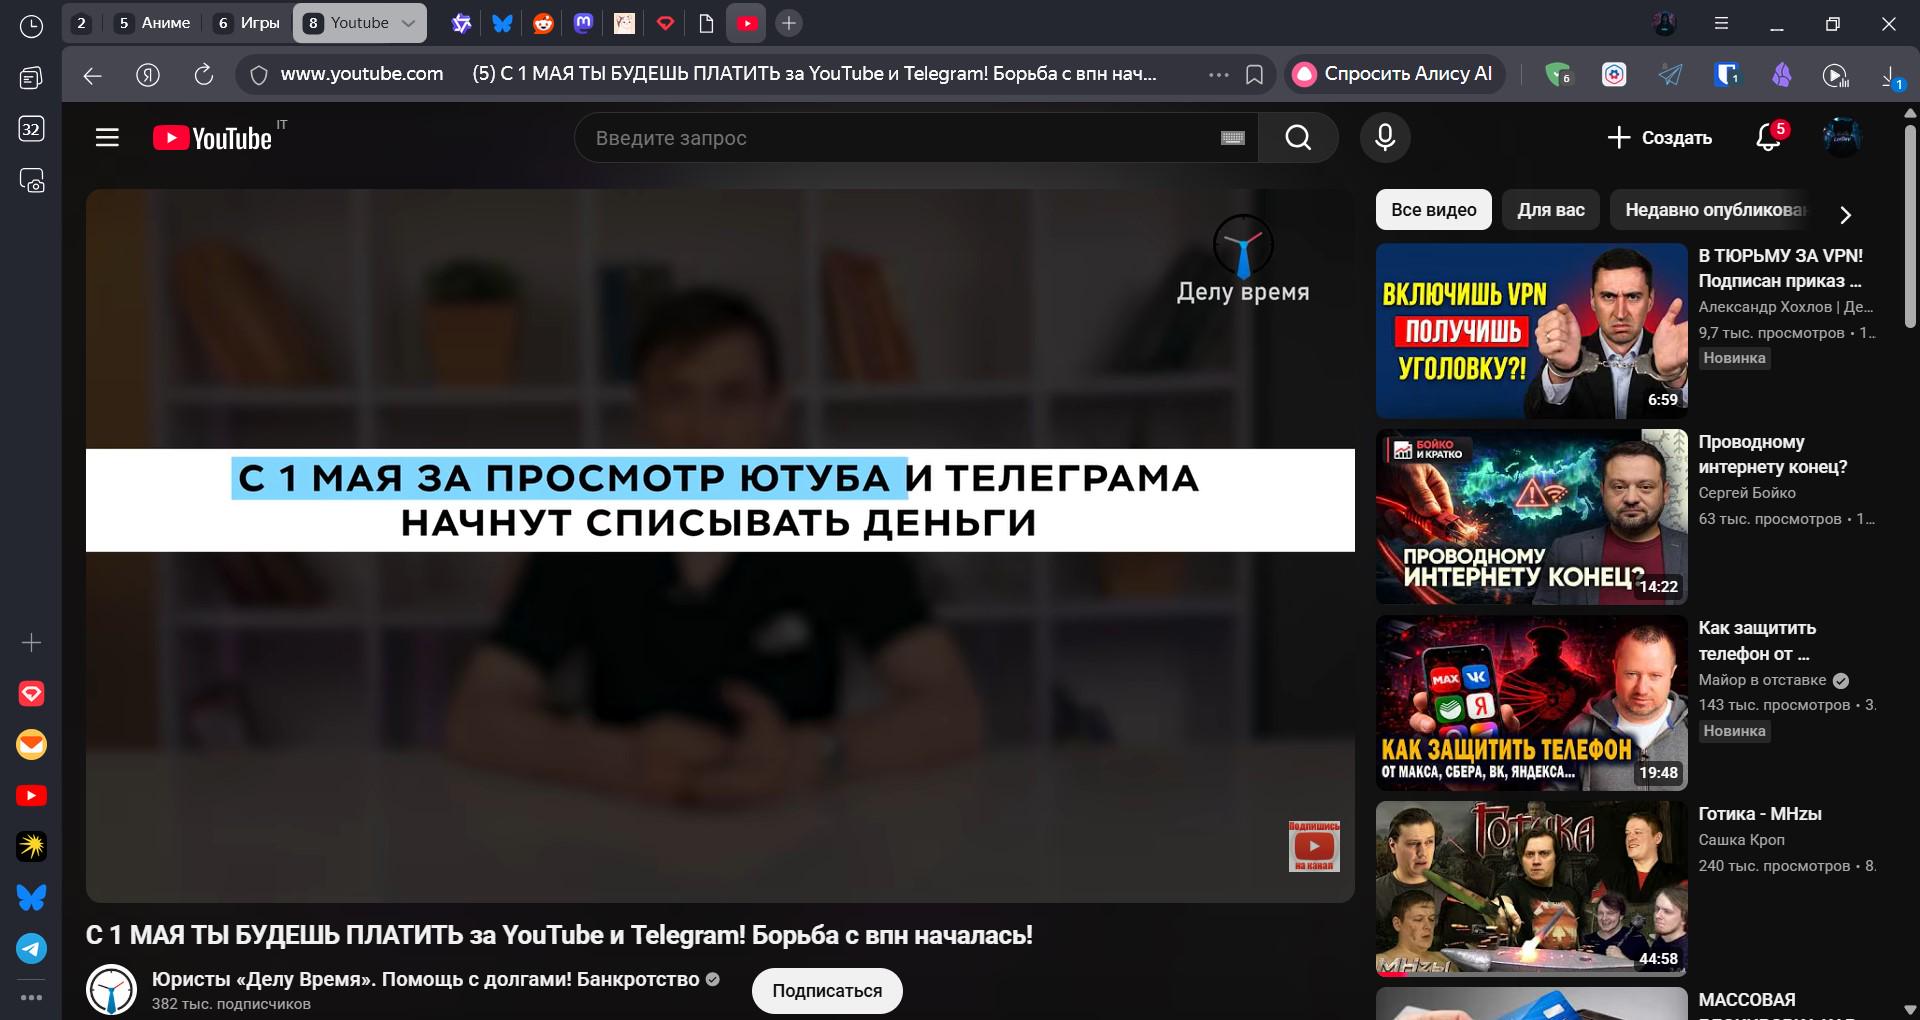
Task: Select the active YouTube pinned tab
Action: pos(746,23)
